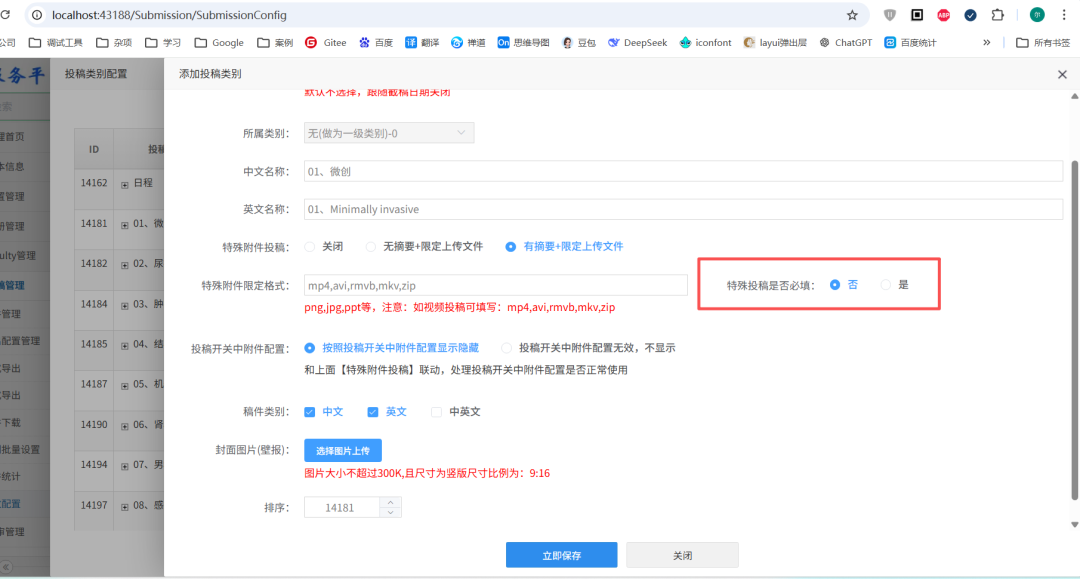The image size is (1080, 579).
Task: Bookmark this page with the star icon
Action: [852, 15]
